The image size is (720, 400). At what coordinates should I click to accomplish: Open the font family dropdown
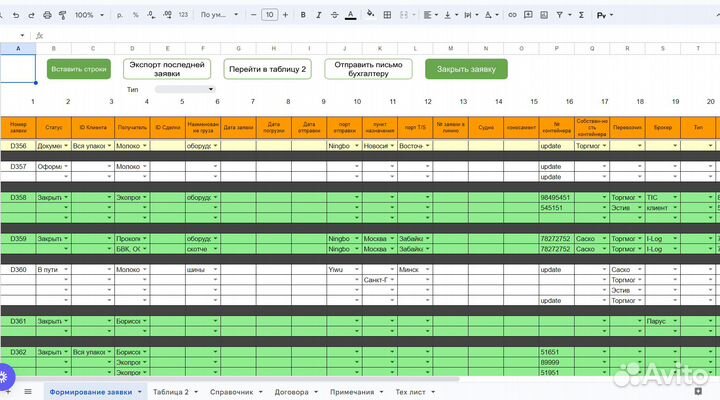point(219,15)
